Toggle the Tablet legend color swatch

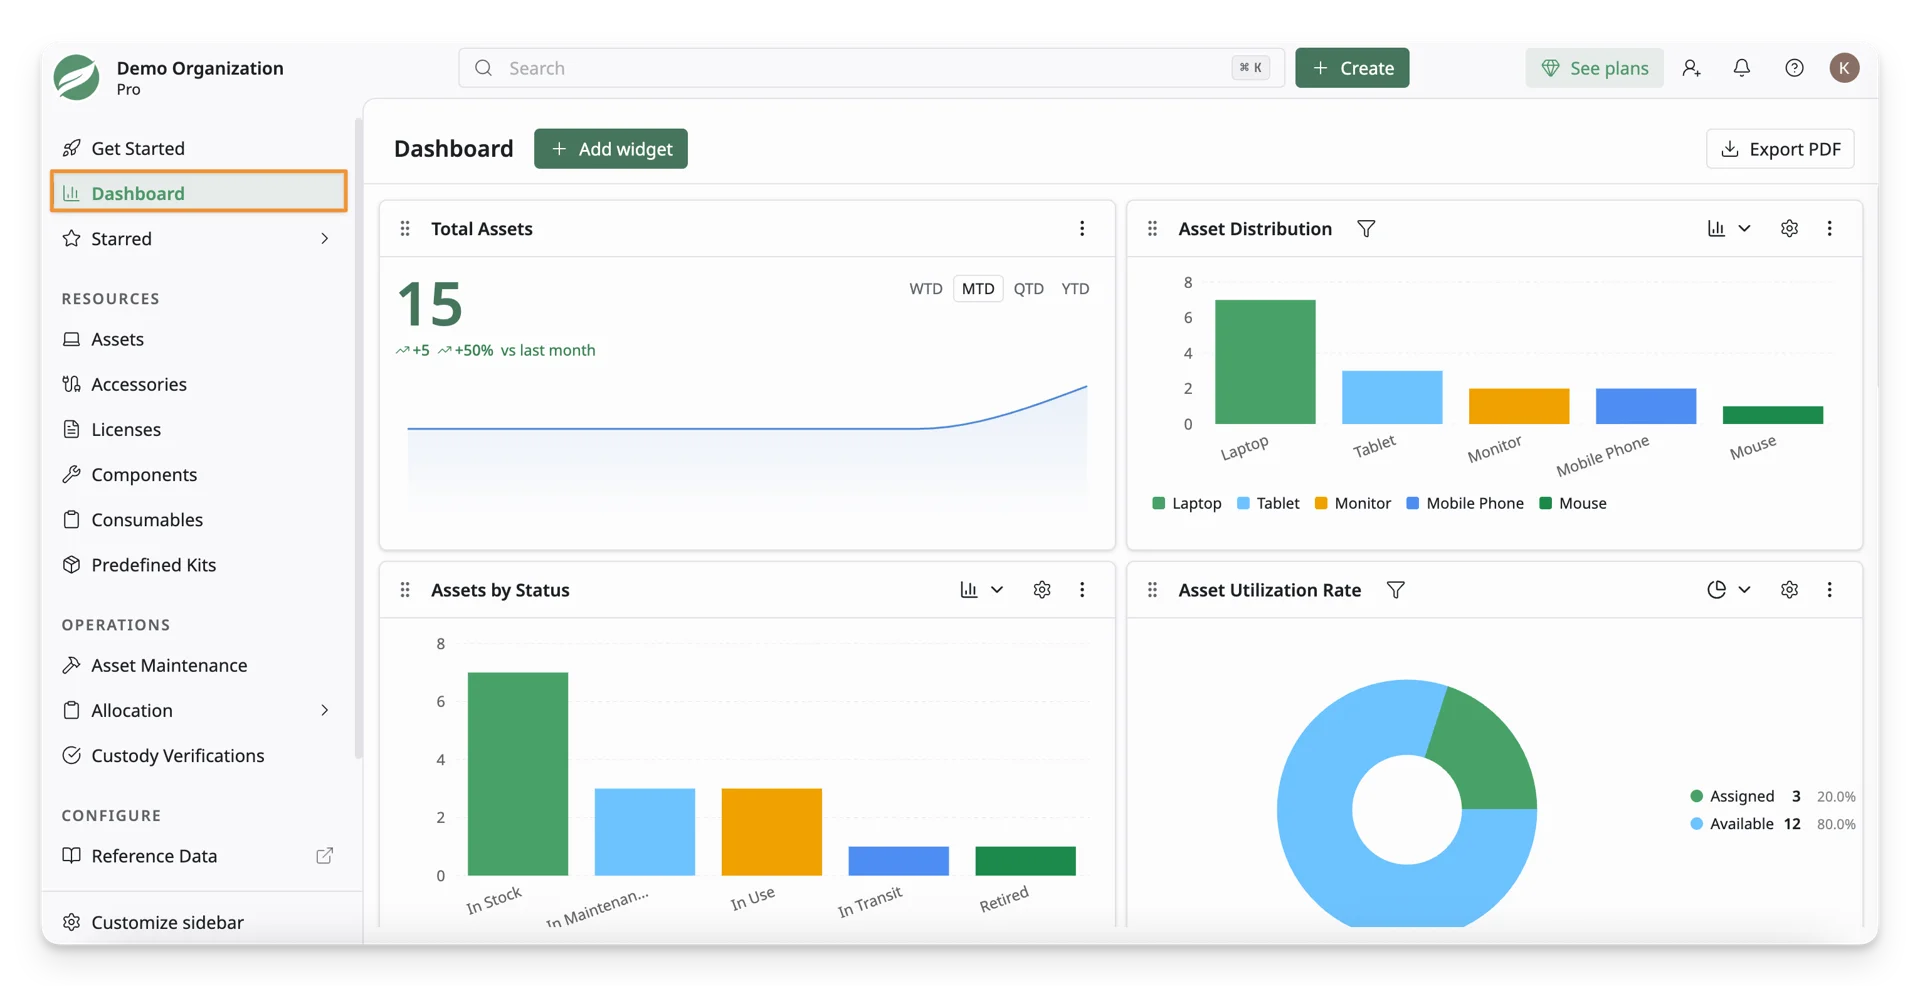click(1243, 504)
